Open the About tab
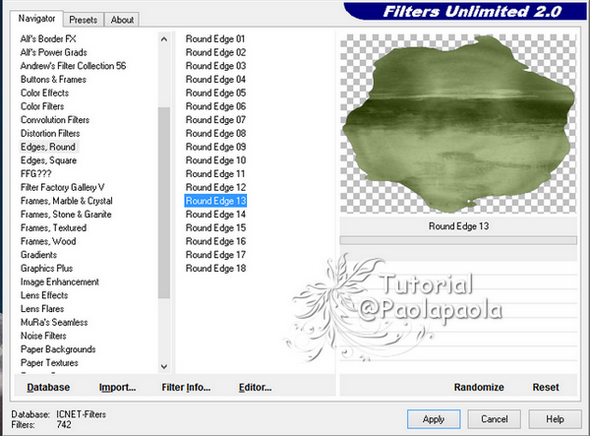The width and height of the screenshot is (590, 436). (122, 20)
